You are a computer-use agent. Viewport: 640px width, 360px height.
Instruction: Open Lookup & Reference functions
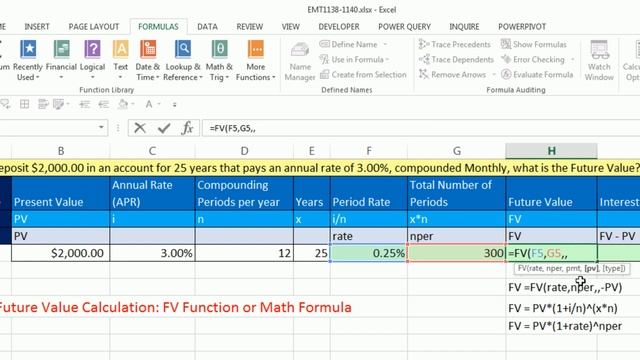point(183,60)
